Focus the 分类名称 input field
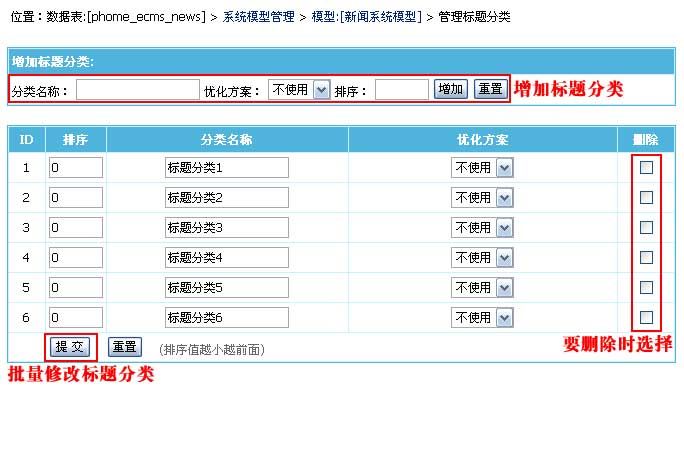Image resolution: width=684 pixels, height=449 pixels. tap(138, 89)
